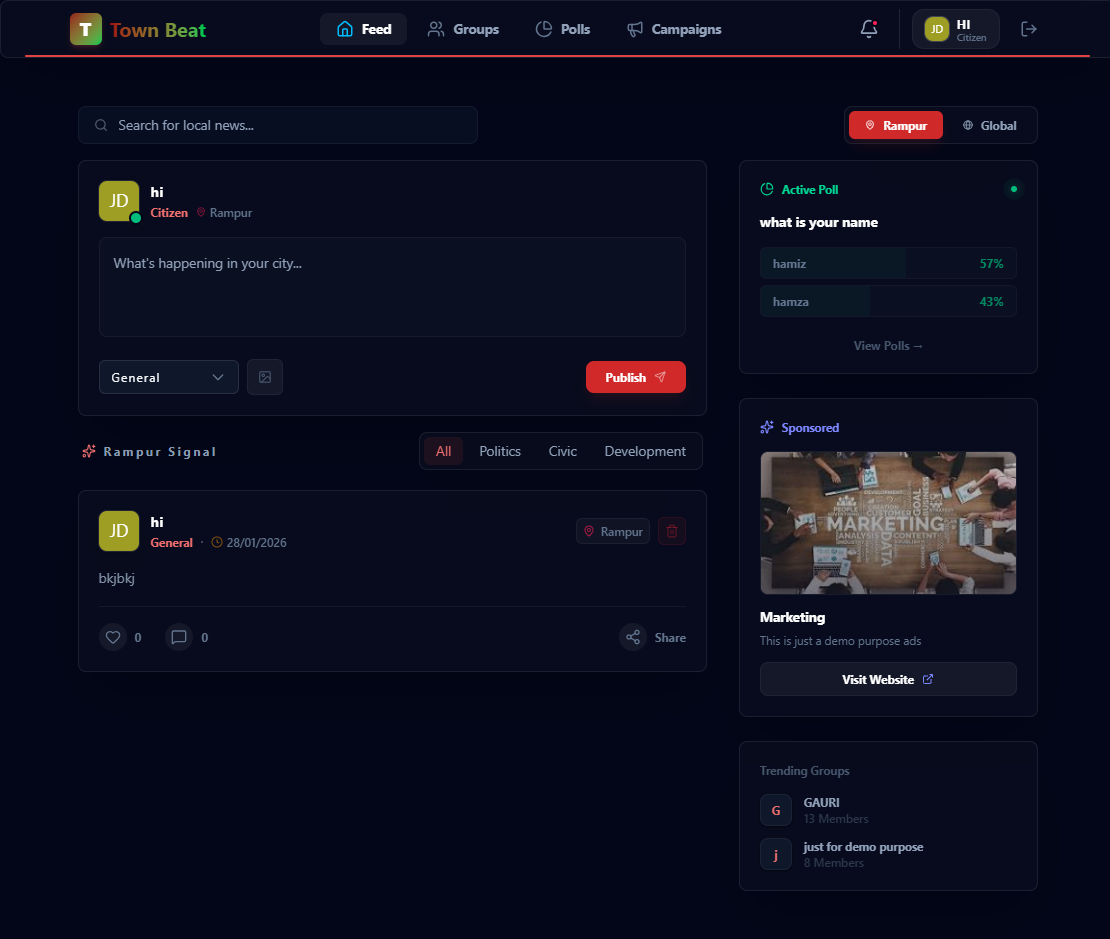Click the Sponsored sparkle icon

click(x=767, y=427)
